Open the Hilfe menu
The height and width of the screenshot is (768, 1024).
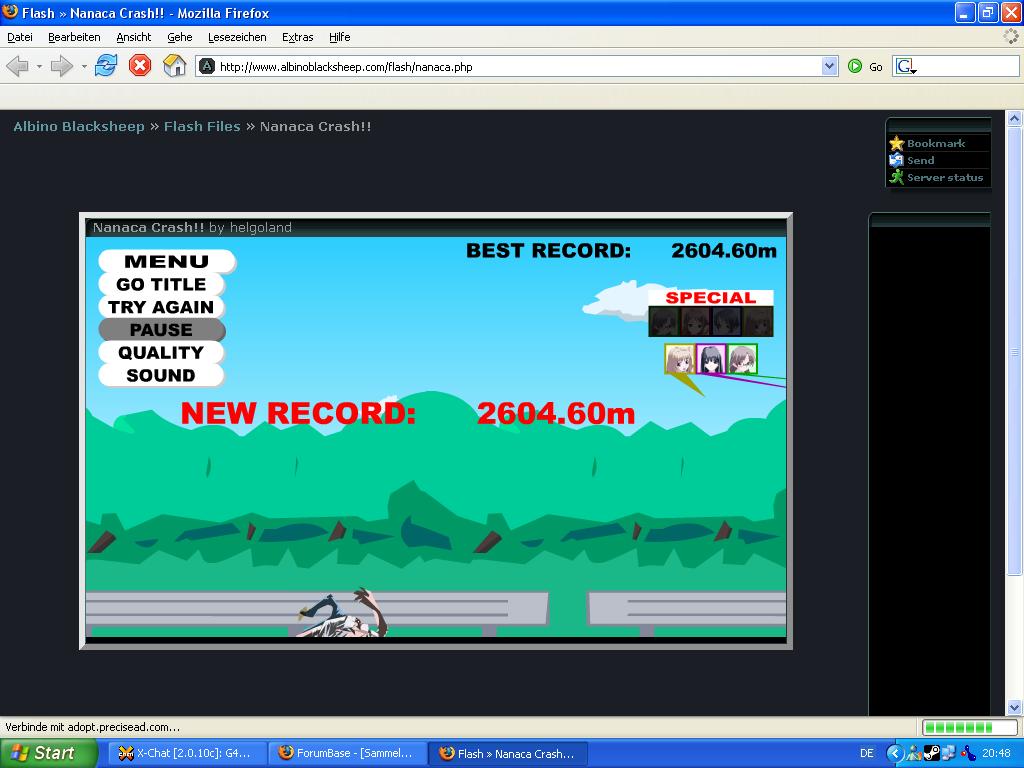click(x=340, y=37)
